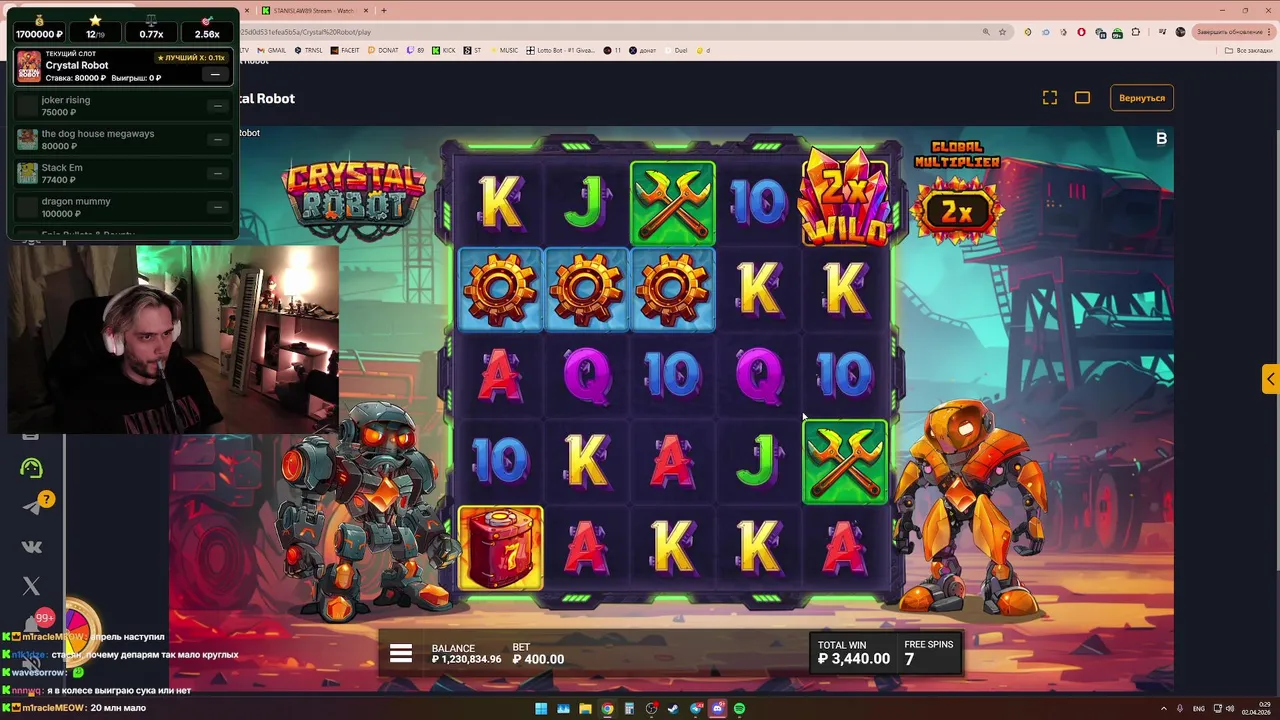The height and width of the screenshot is (720, 1280).
Task: Open the Lotto Bot bookmark
Action: (x=561, y=50)
